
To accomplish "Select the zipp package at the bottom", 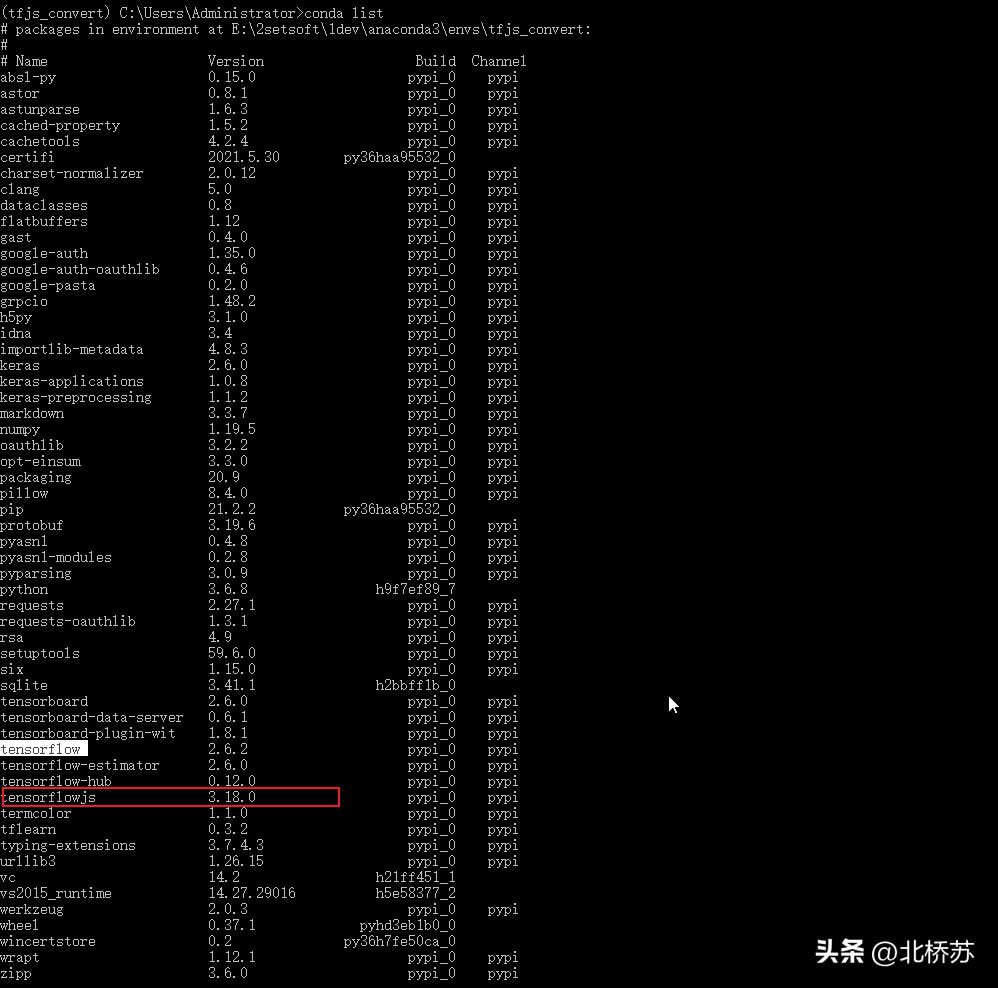I will [x=16, y=973].
